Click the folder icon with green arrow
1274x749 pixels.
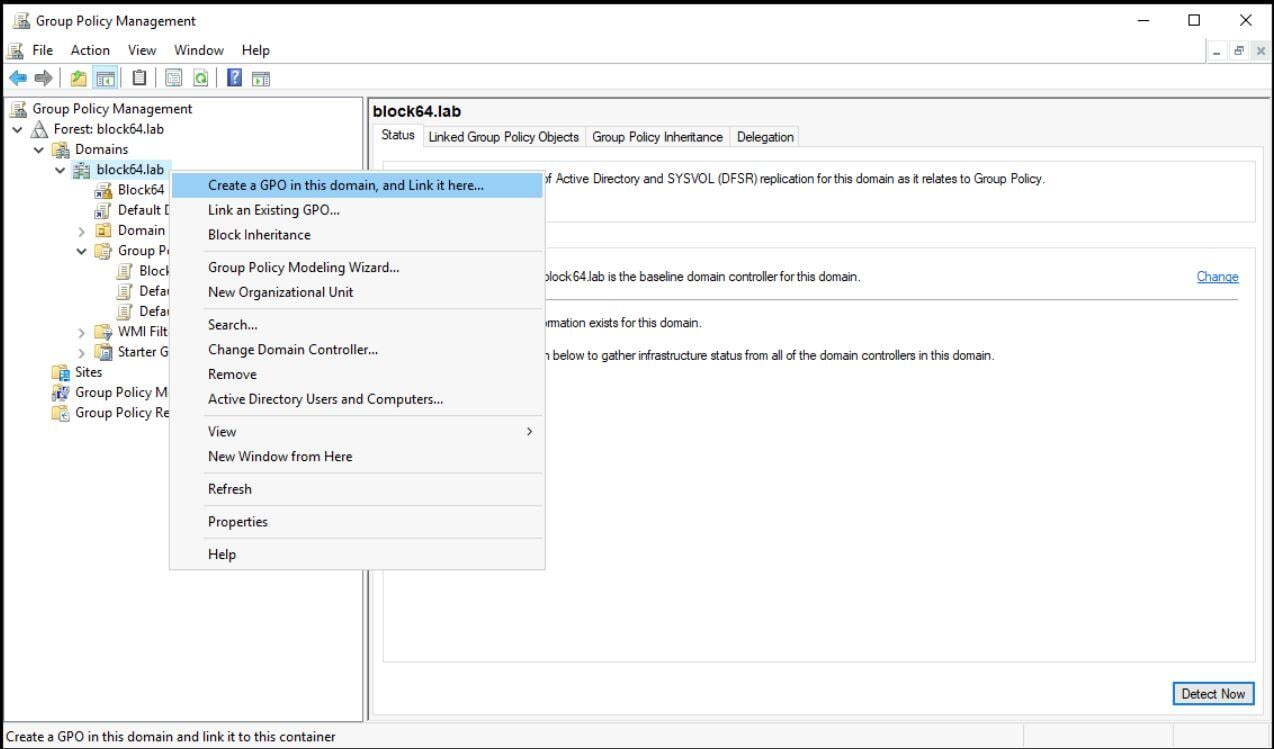tap(80, 77)
